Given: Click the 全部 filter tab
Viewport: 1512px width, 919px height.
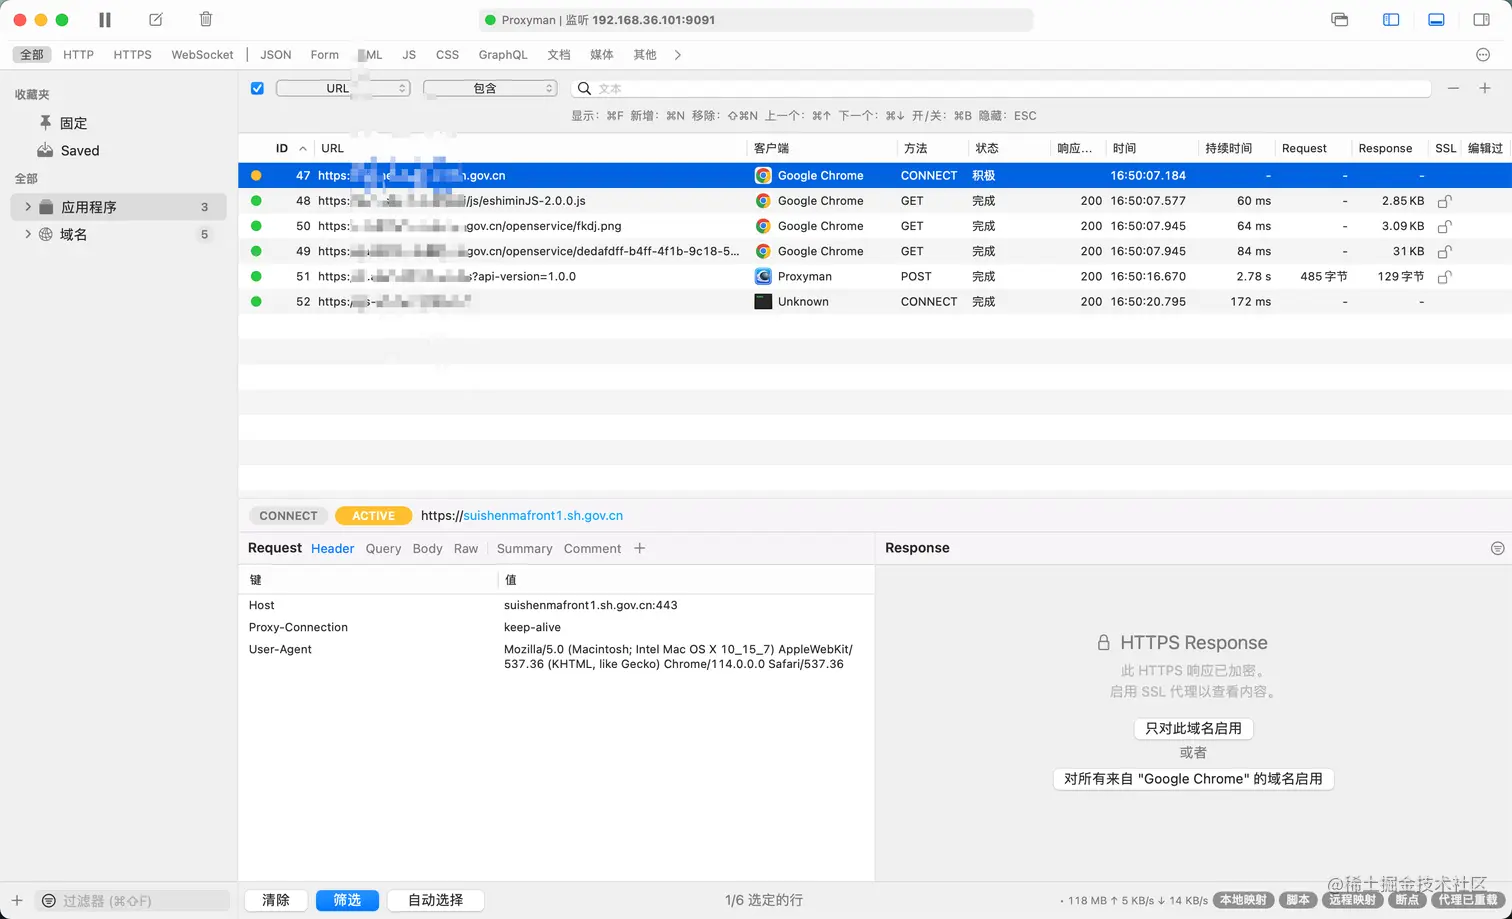Looking at the screenshot, I should pos(32,55).
